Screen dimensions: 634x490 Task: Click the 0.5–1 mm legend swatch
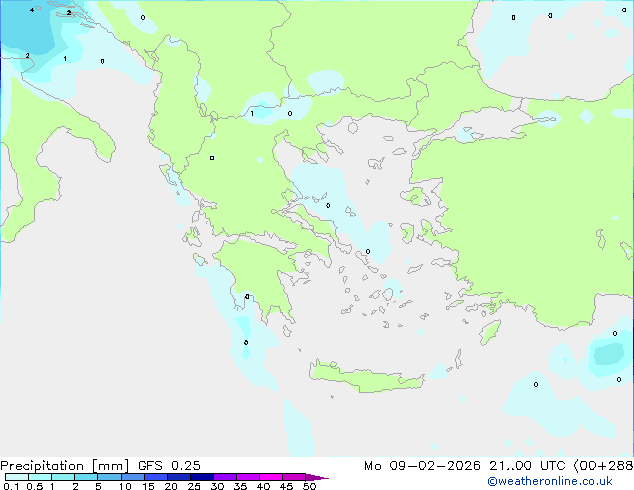(40, 477)
